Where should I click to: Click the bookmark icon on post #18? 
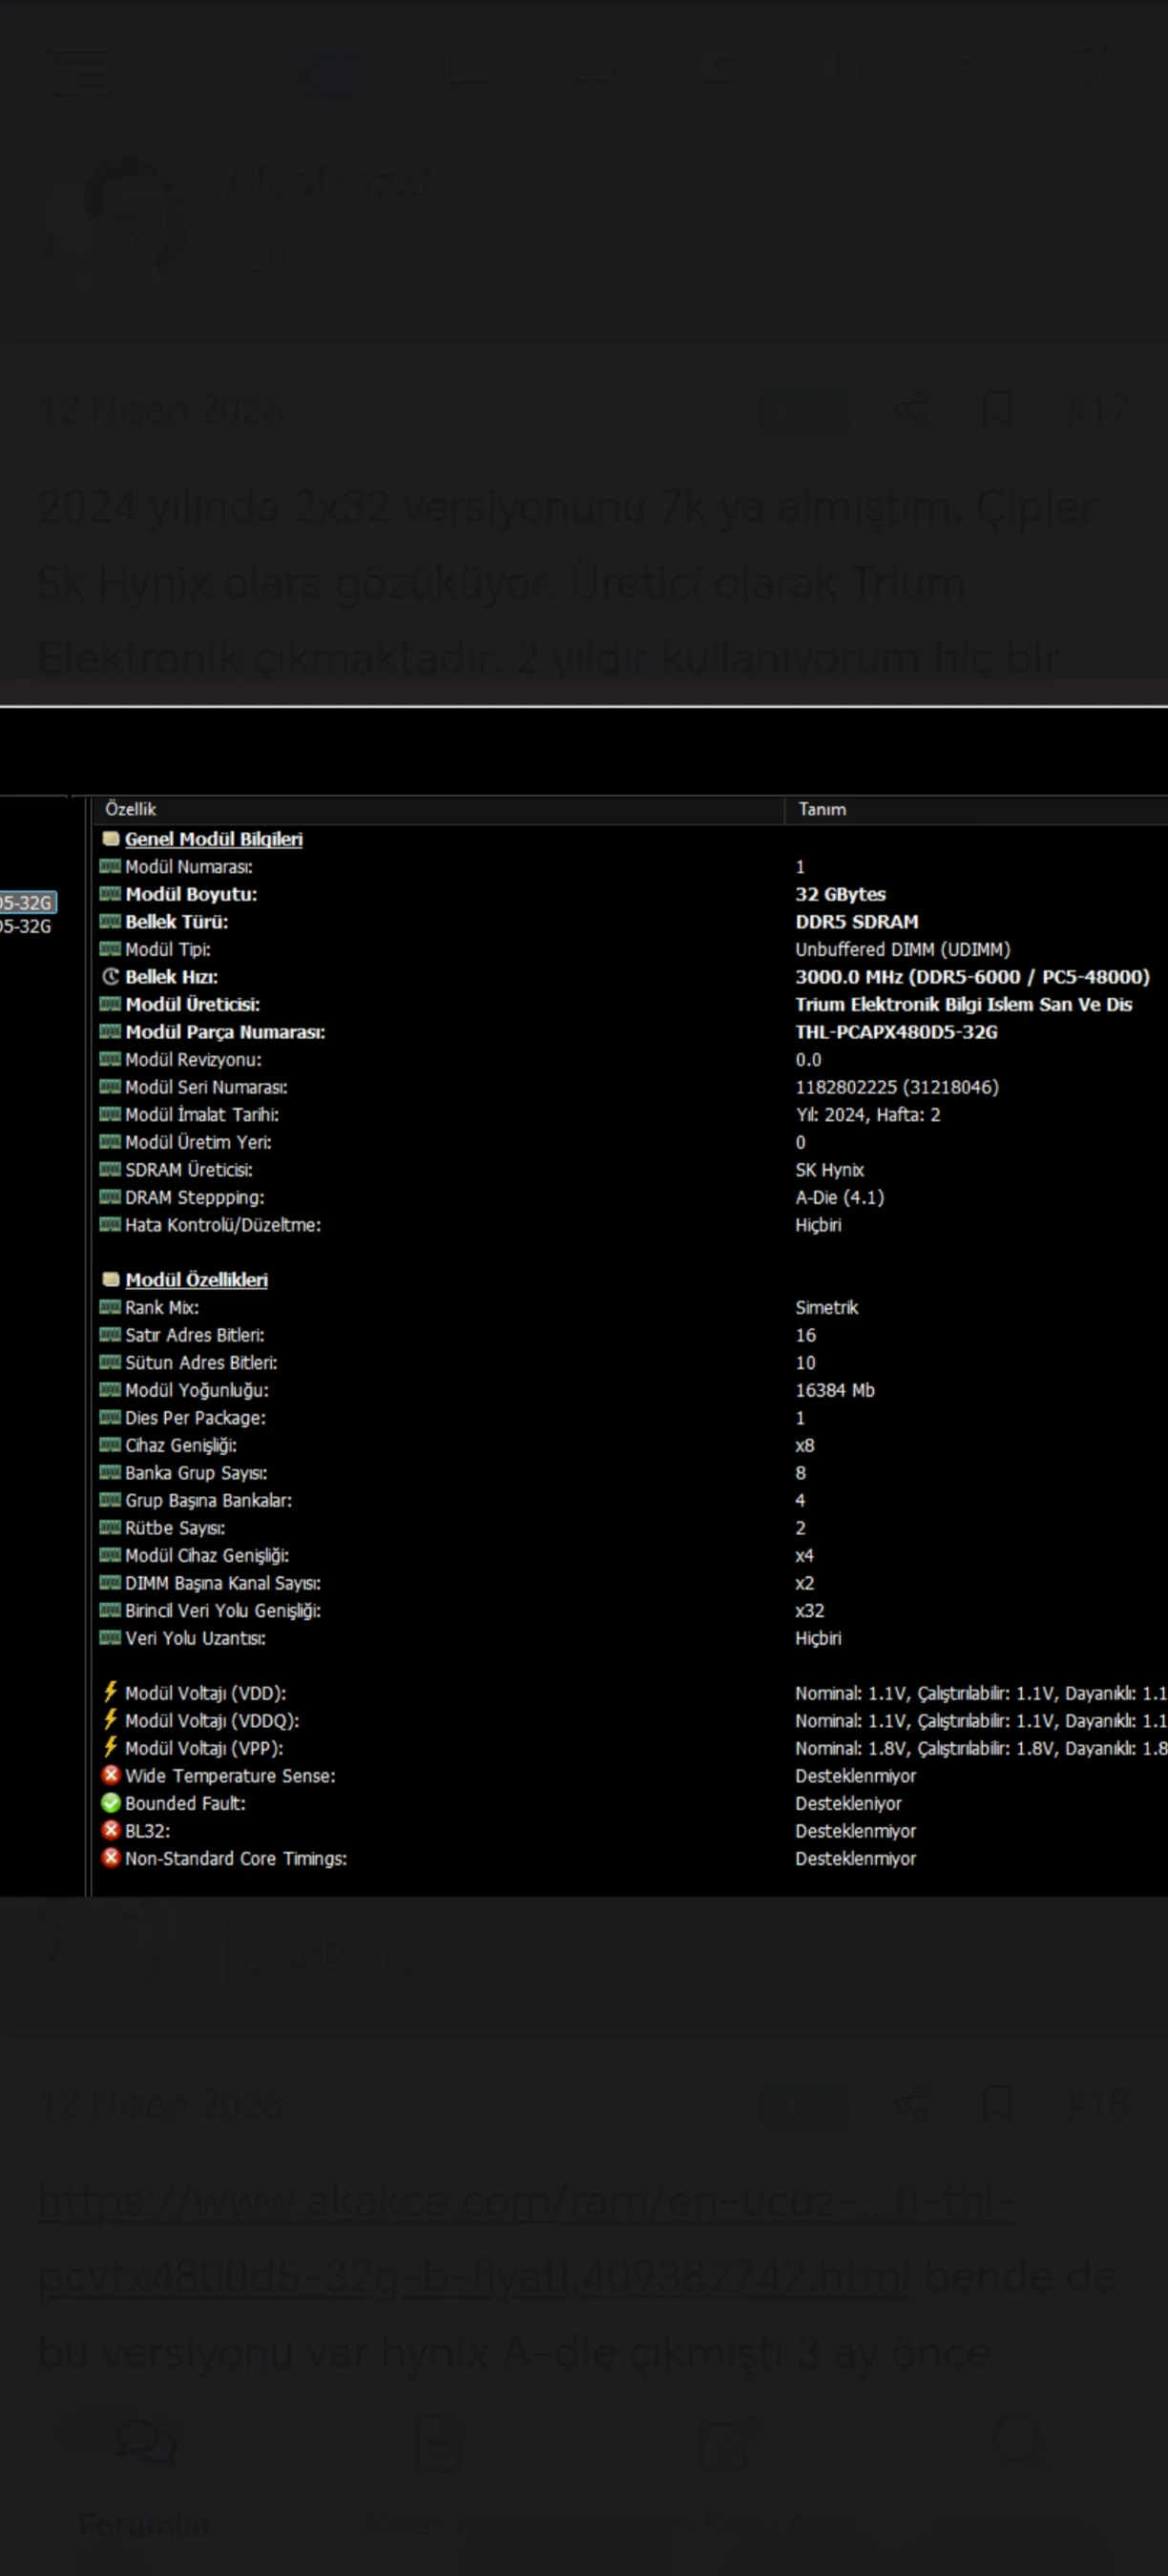click(997, 2103)
